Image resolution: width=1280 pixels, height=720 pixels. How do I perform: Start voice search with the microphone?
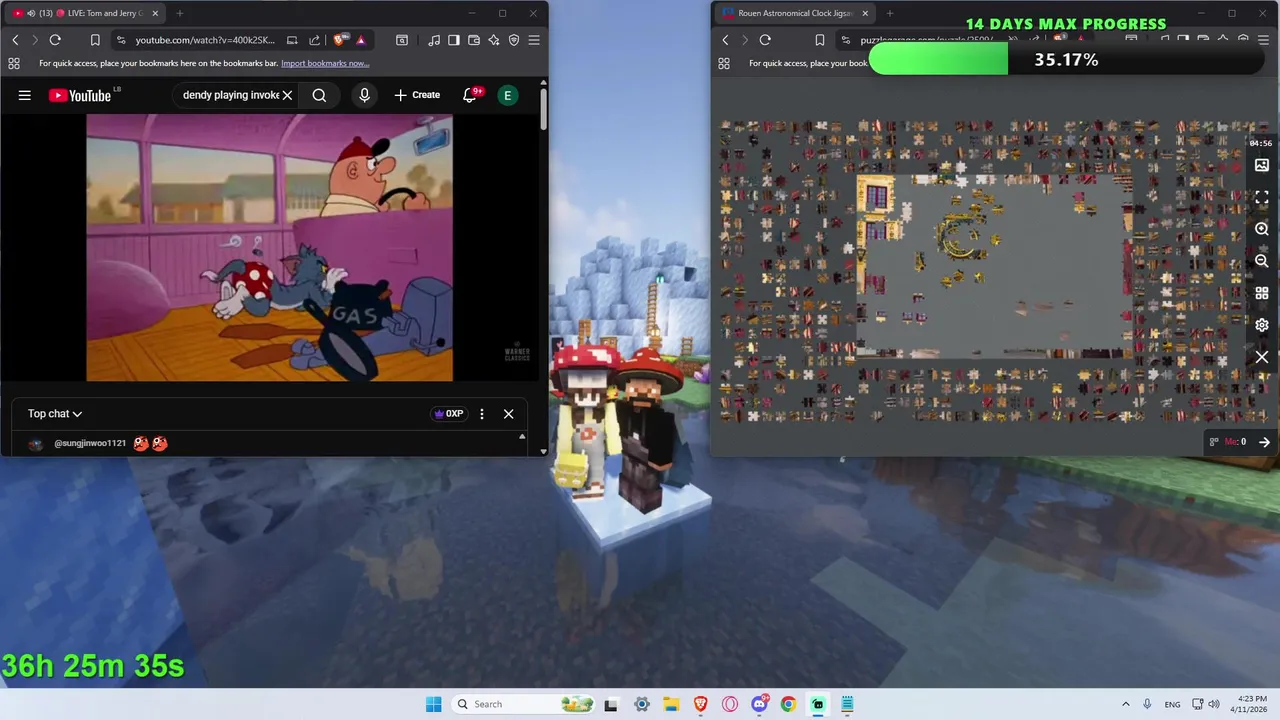(x=364, y=95)
